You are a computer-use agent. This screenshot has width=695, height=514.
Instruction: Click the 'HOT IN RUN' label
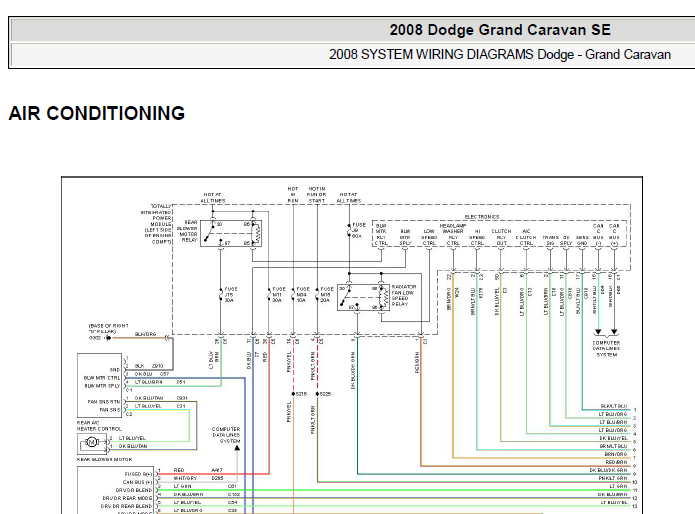293,195
